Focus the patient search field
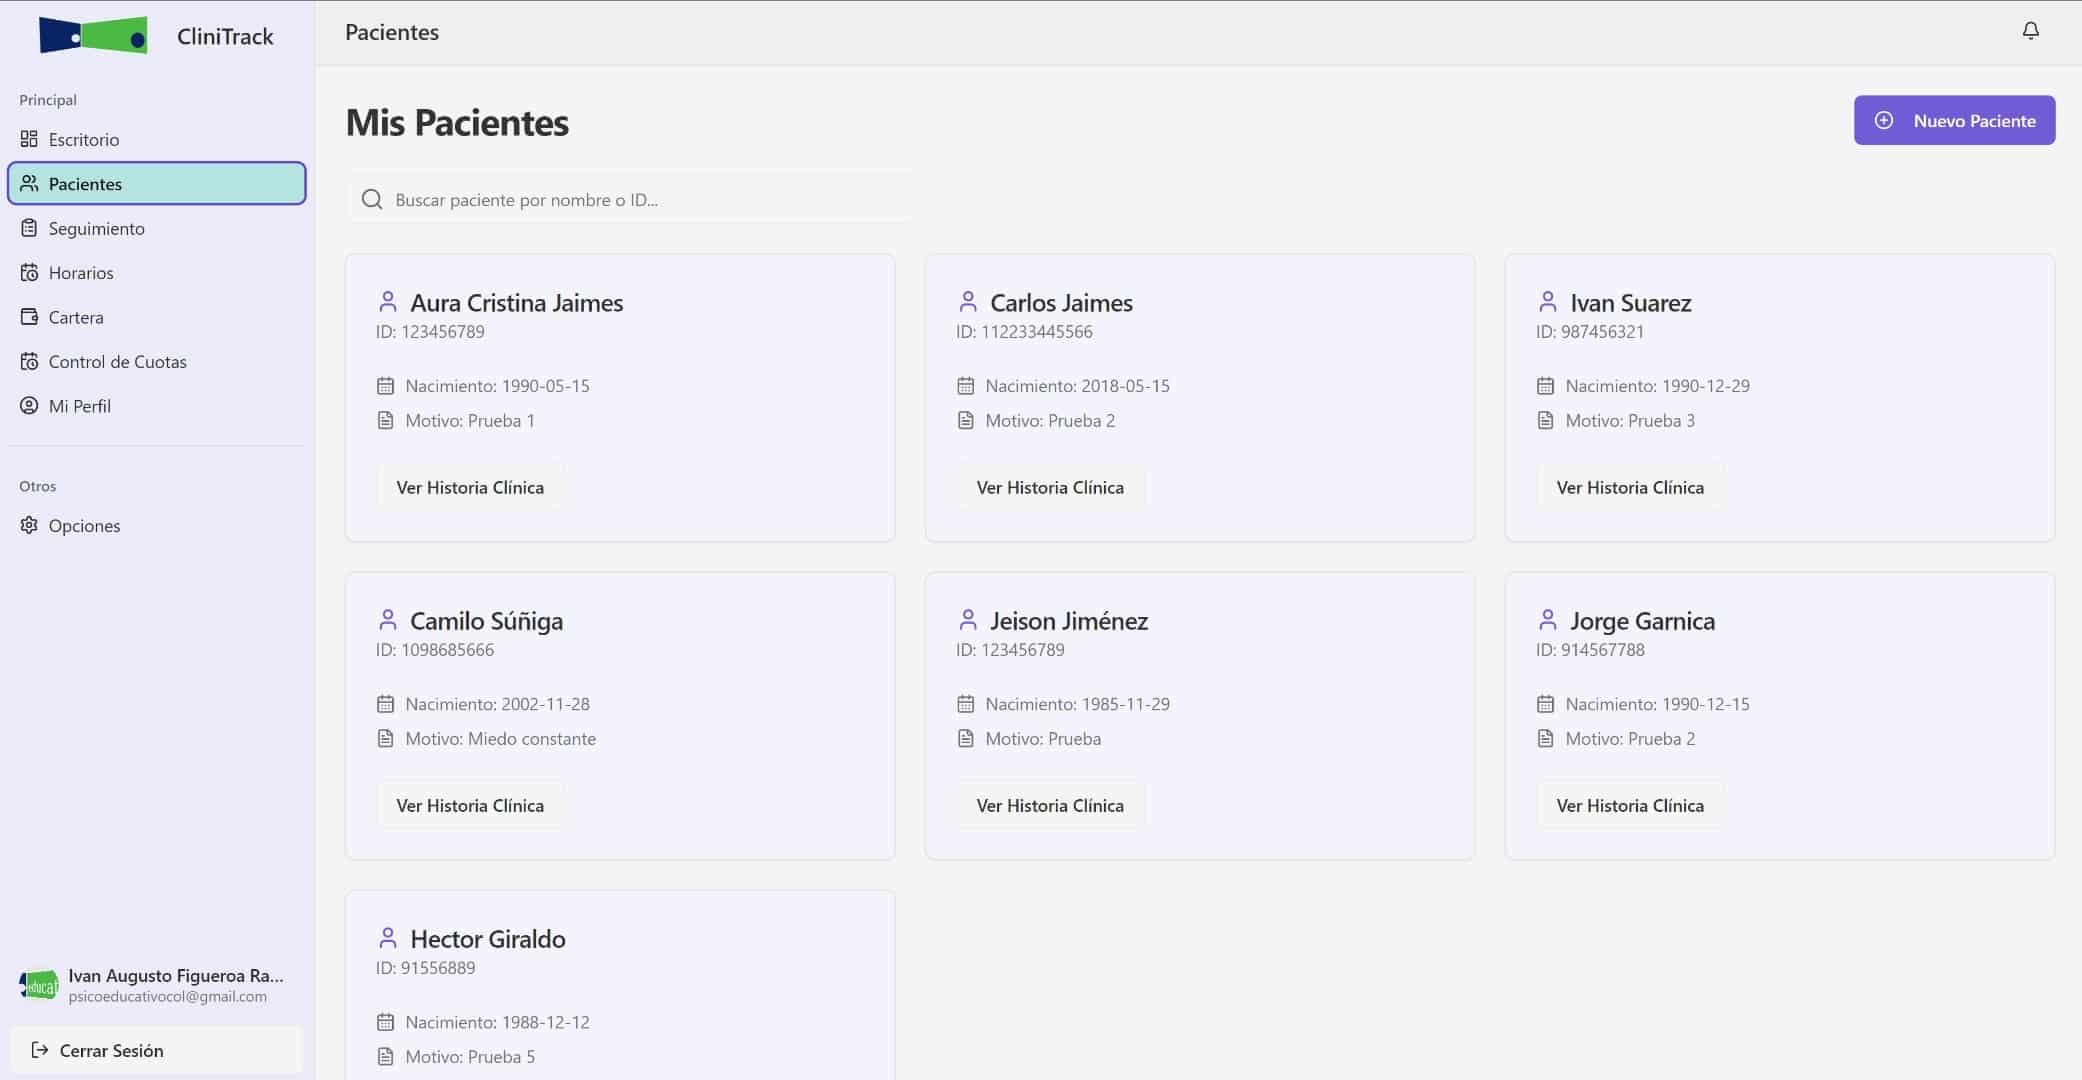 640,199
